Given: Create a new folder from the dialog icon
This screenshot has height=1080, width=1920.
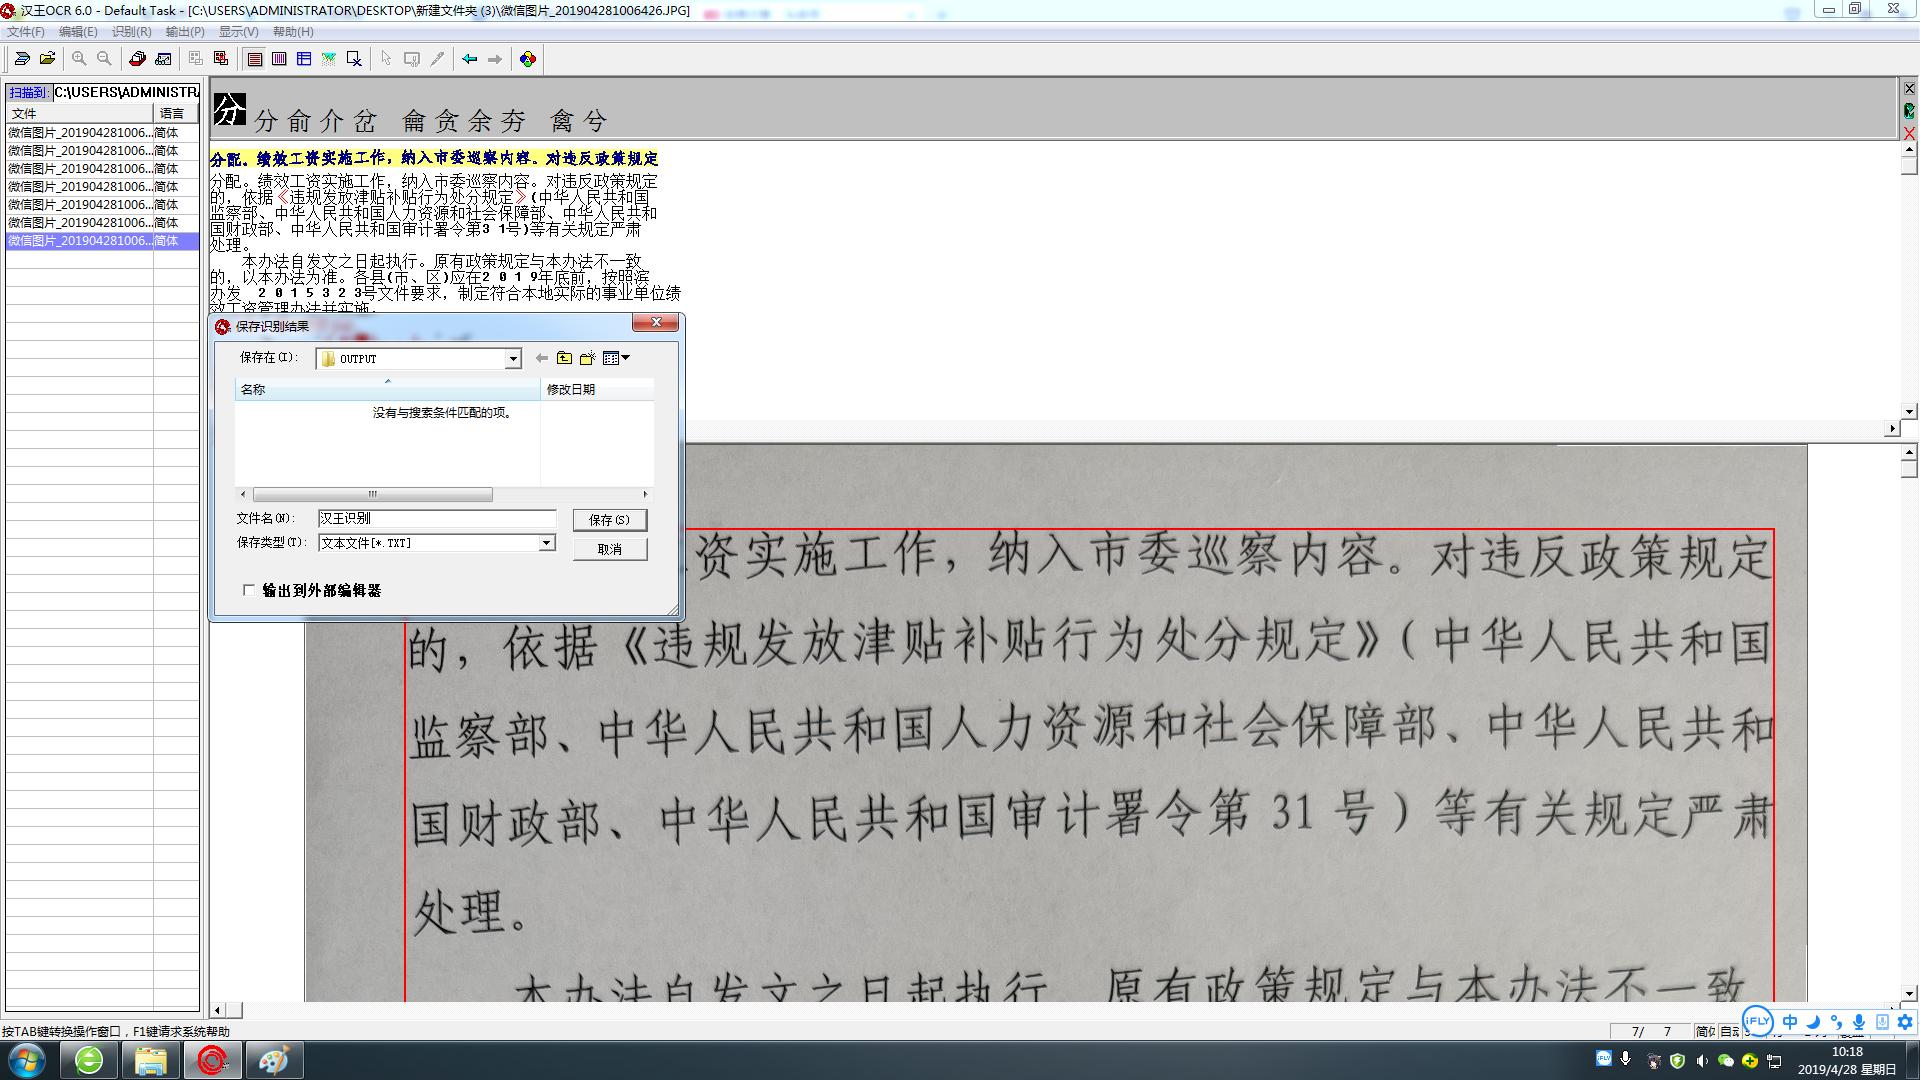Looking at the screenshot, I should (587, 358).
